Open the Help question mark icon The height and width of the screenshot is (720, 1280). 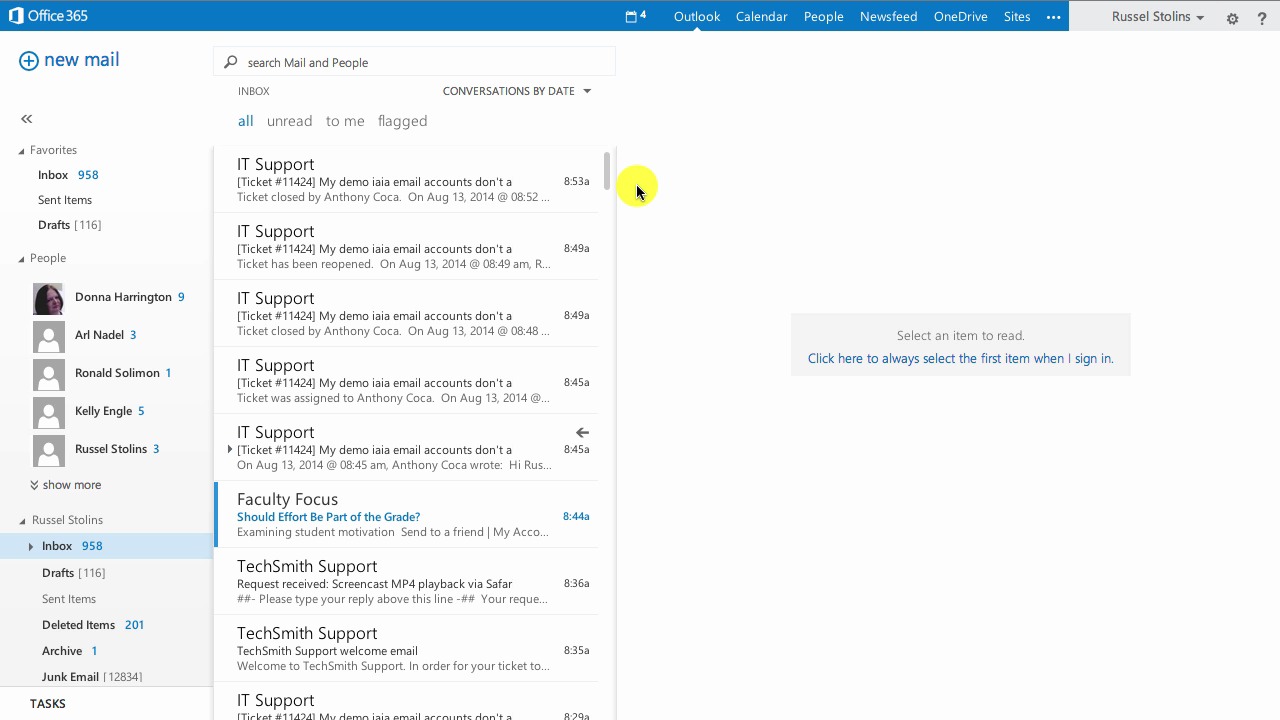click(x=1261, y=18)
